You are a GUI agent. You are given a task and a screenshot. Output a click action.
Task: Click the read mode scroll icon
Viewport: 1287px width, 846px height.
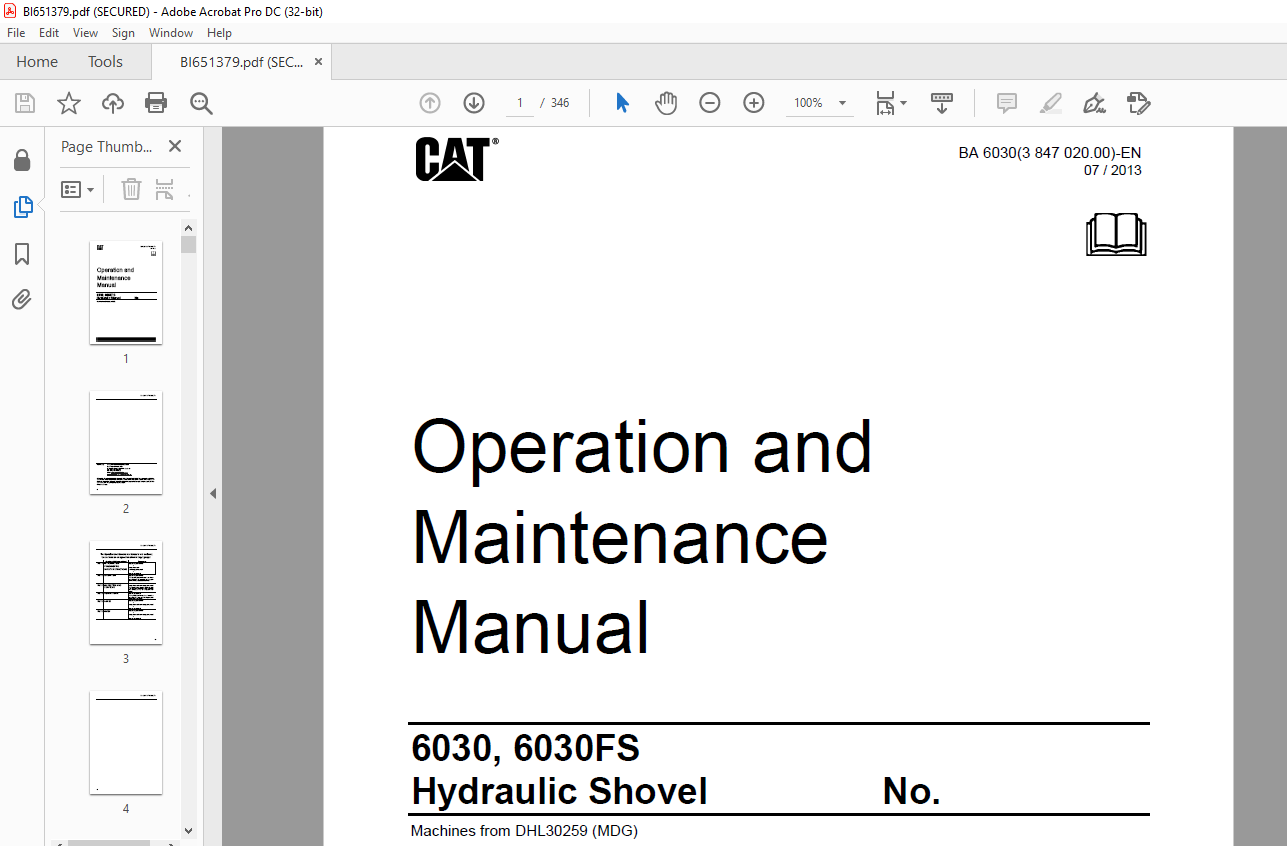pos(942,103)
